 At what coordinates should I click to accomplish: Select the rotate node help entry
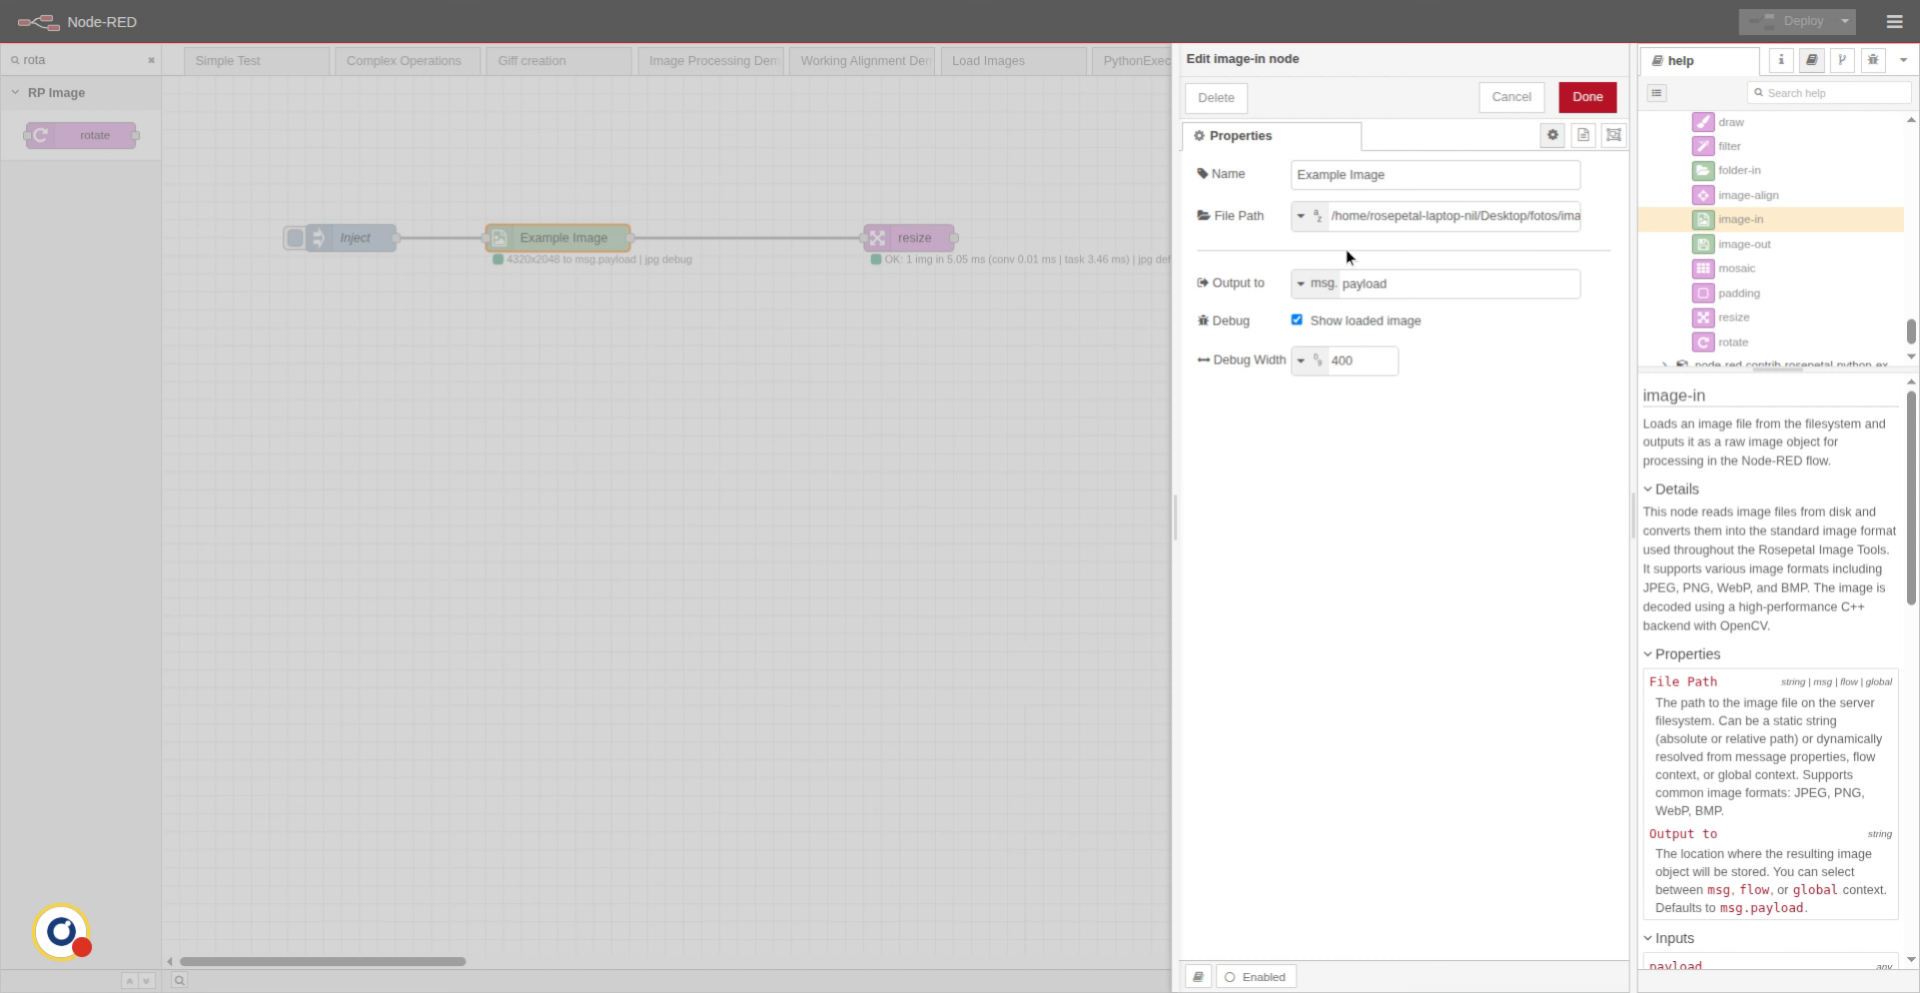pos(1733,342)
